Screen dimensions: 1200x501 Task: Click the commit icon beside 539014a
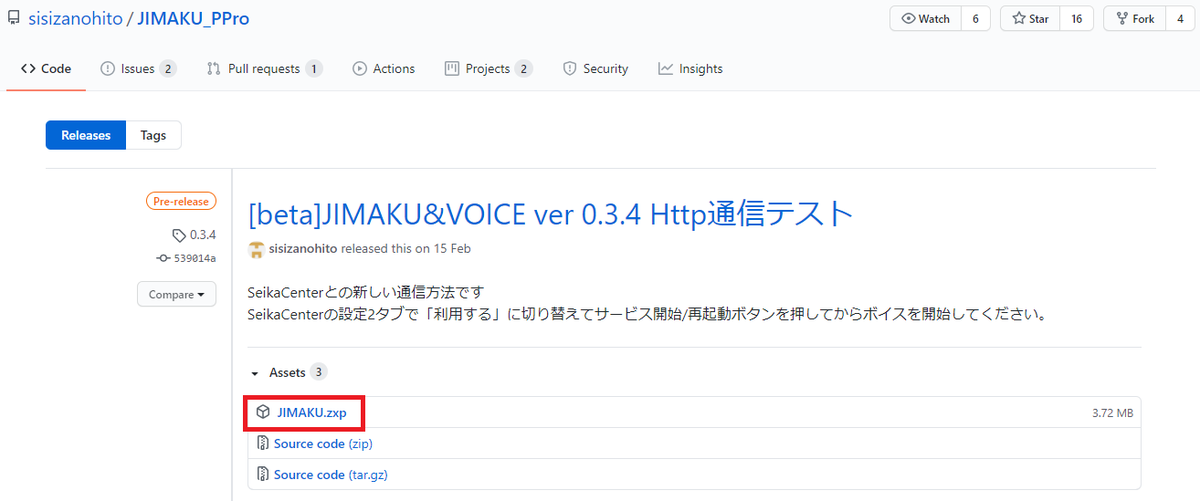(163, 258)
